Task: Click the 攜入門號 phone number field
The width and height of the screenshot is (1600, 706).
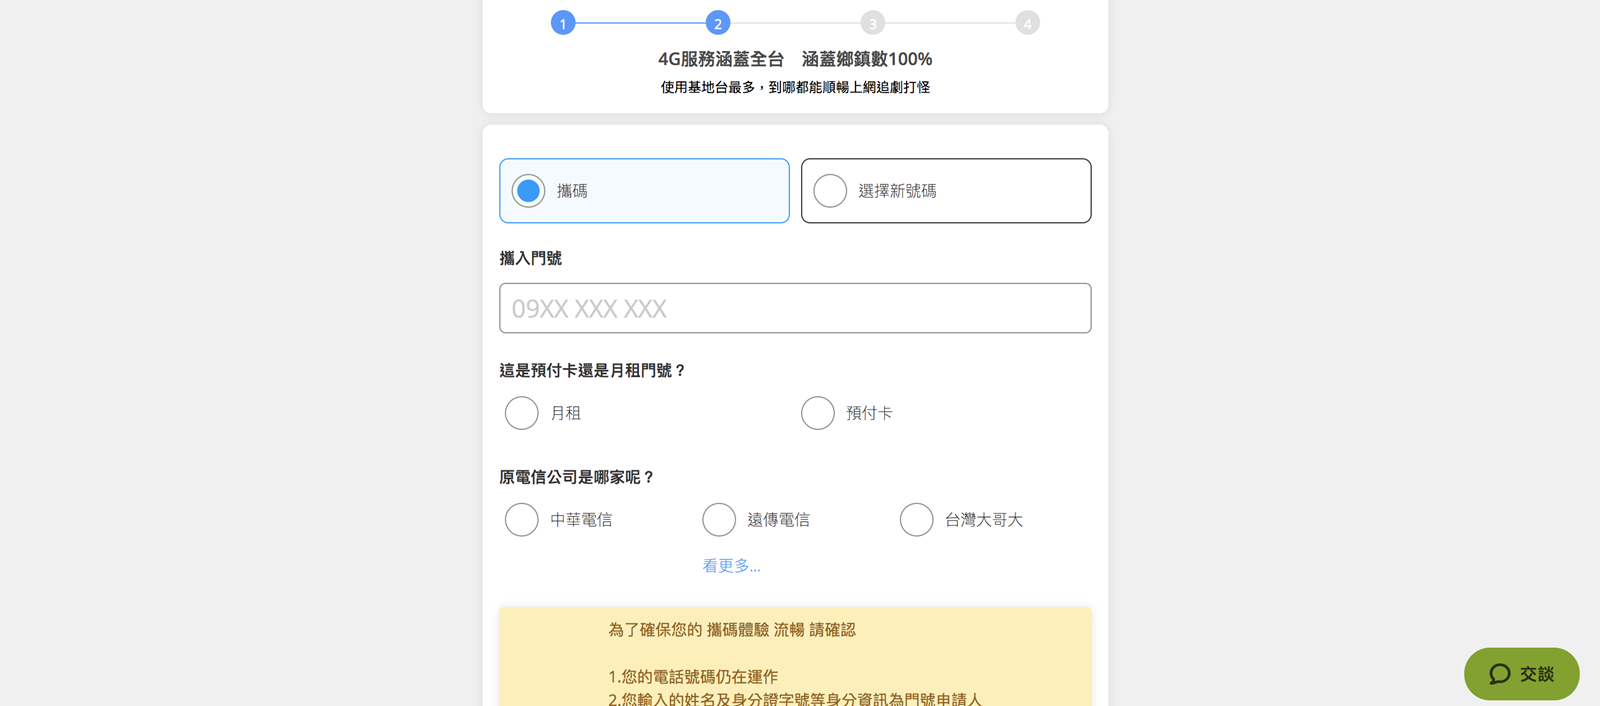Action: [x=795, y=308]
